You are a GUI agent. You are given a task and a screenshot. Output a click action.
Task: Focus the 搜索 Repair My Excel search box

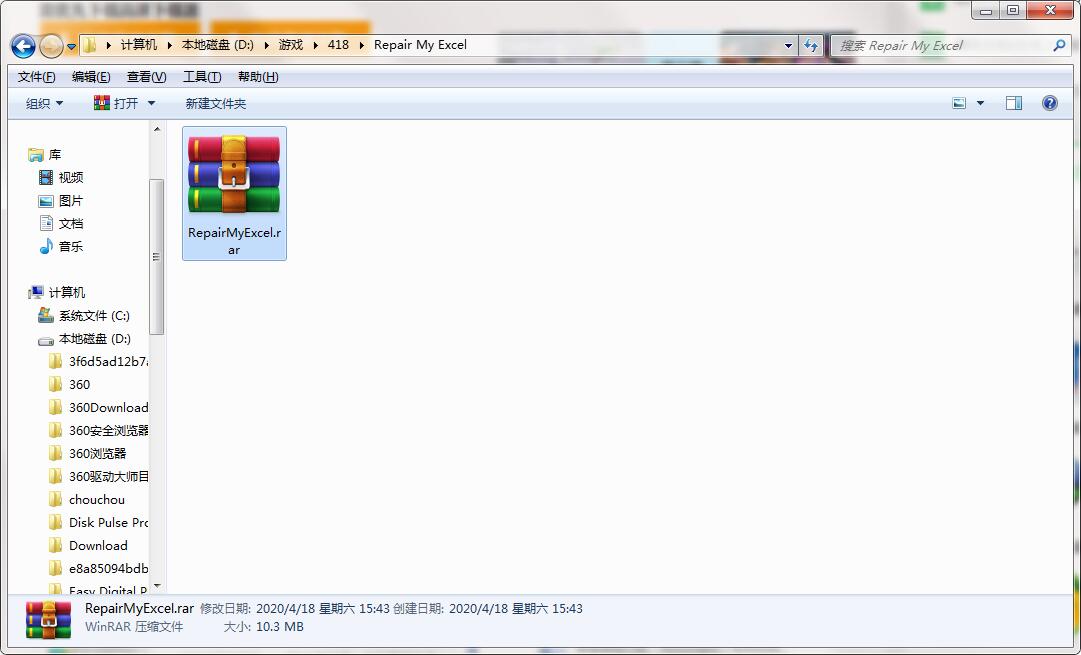942,46
